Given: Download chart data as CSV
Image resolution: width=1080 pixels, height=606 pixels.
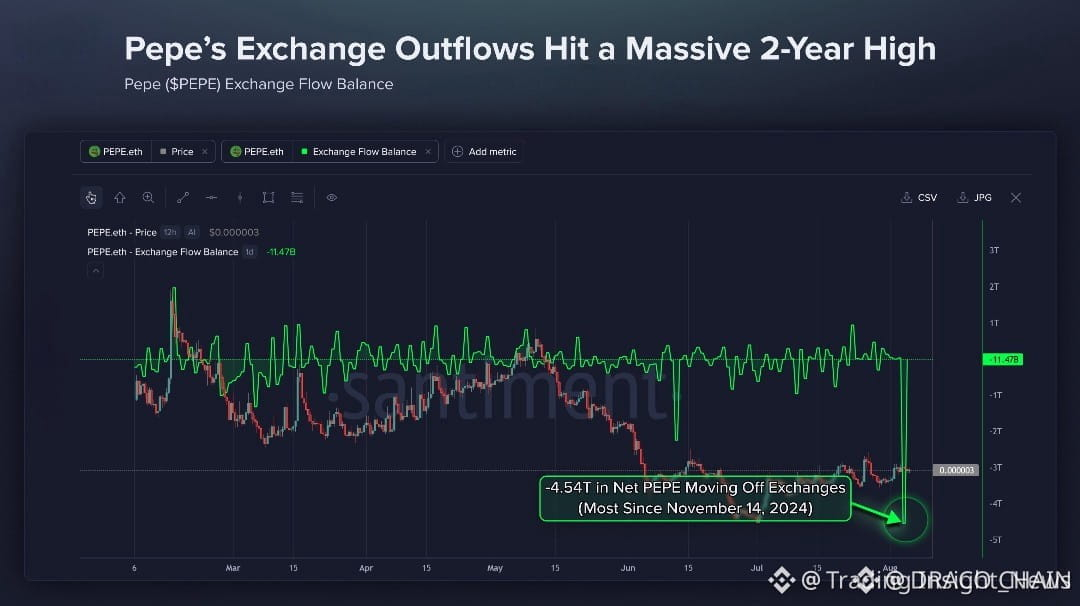Looking at the screenshot, I should point(919,198).
